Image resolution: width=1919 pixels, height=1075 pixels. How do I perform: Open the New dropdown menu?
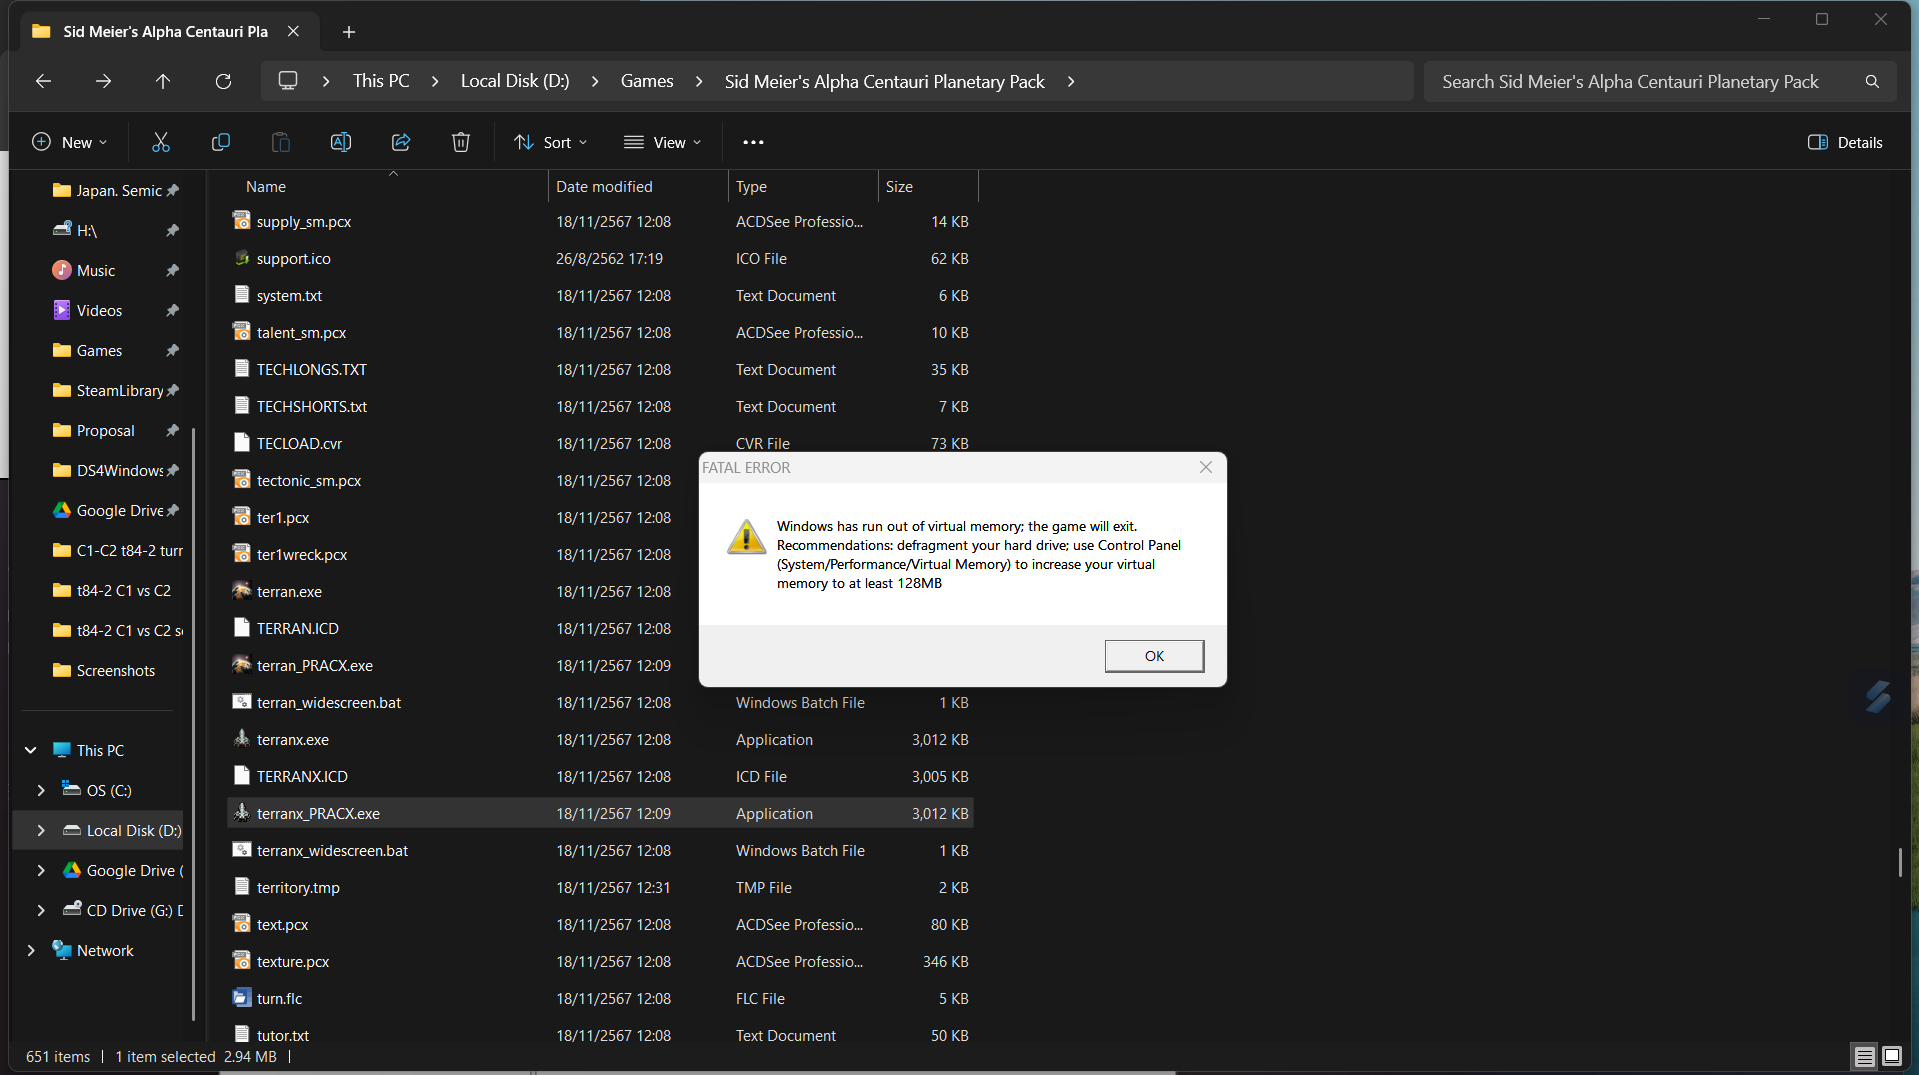click(70, 142)
